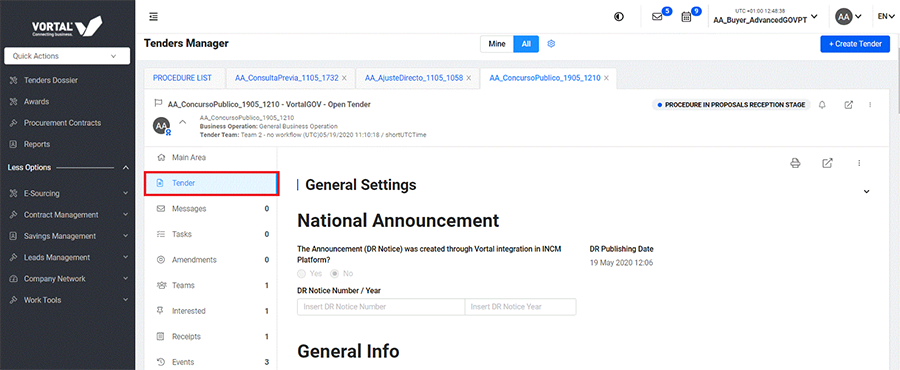Select the All filter toggle
This screenshot has width=900, height=370.
(526, 44)
